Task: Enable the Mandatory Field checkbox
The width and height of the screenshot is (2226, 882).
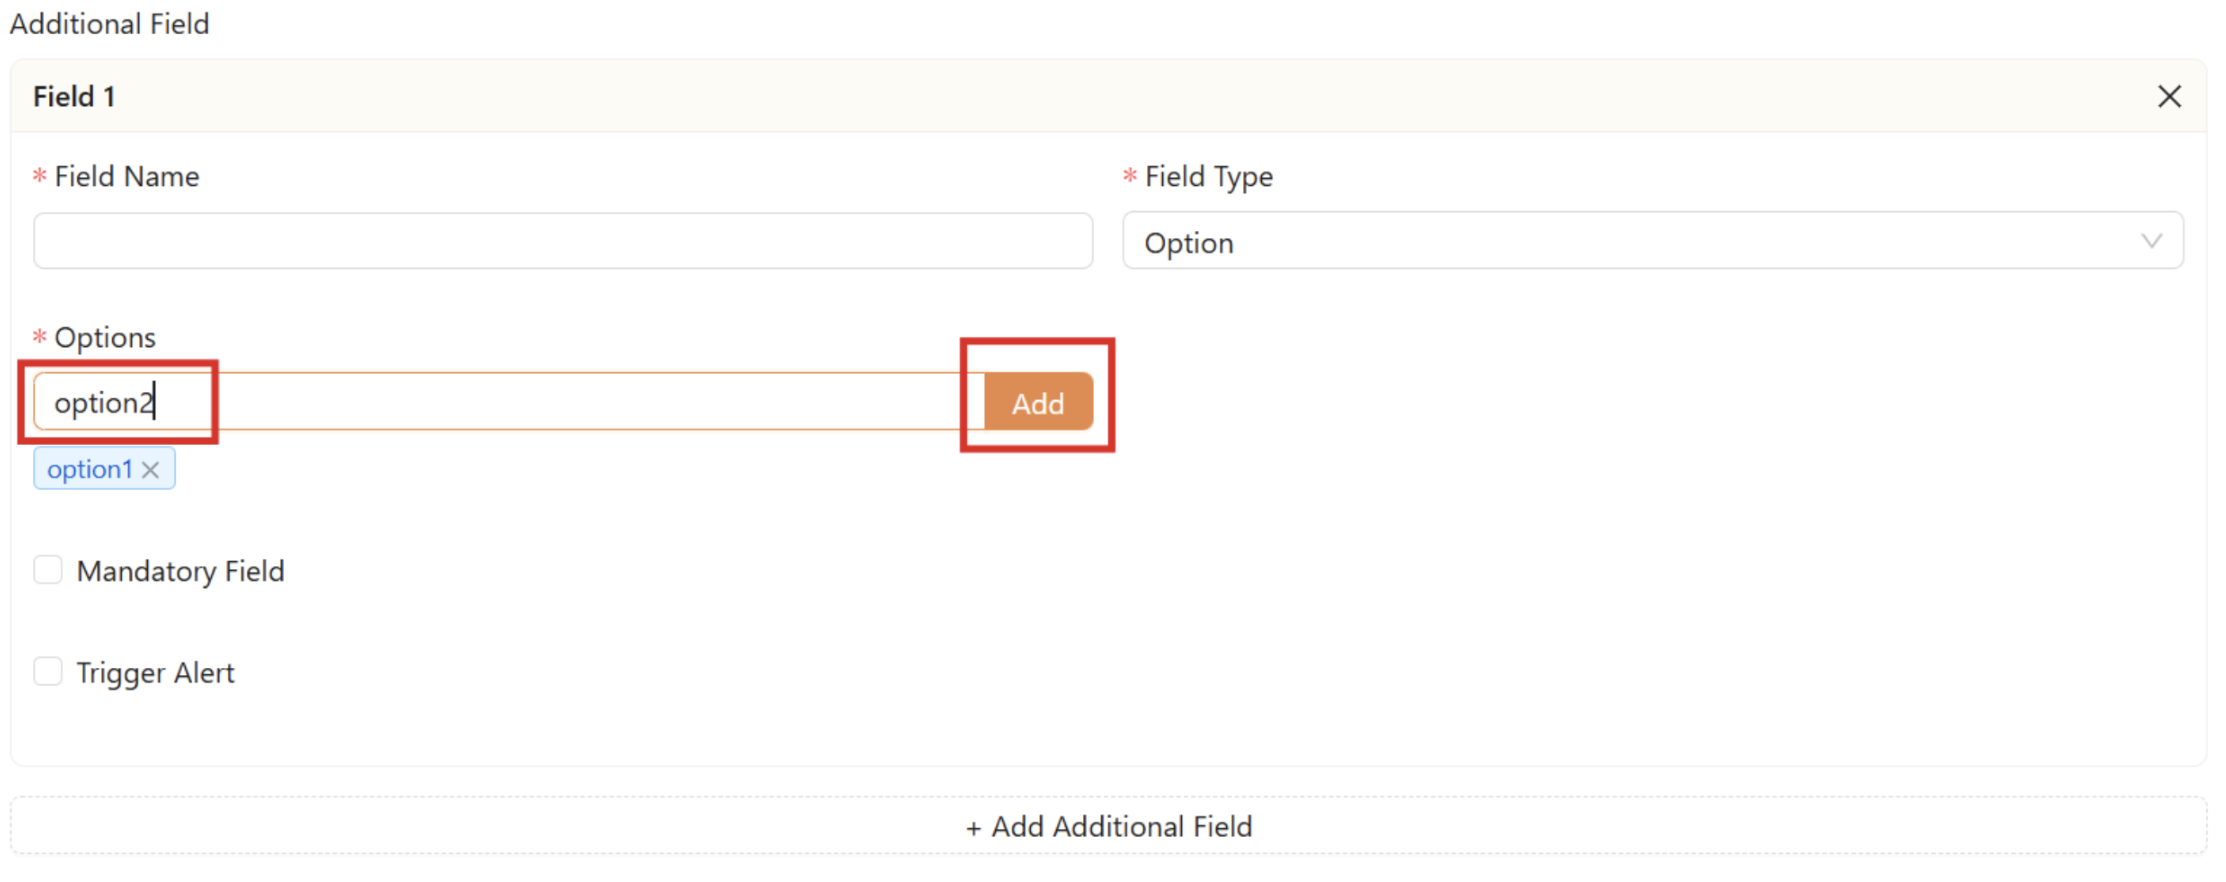Action: click(x=48, y=569)
